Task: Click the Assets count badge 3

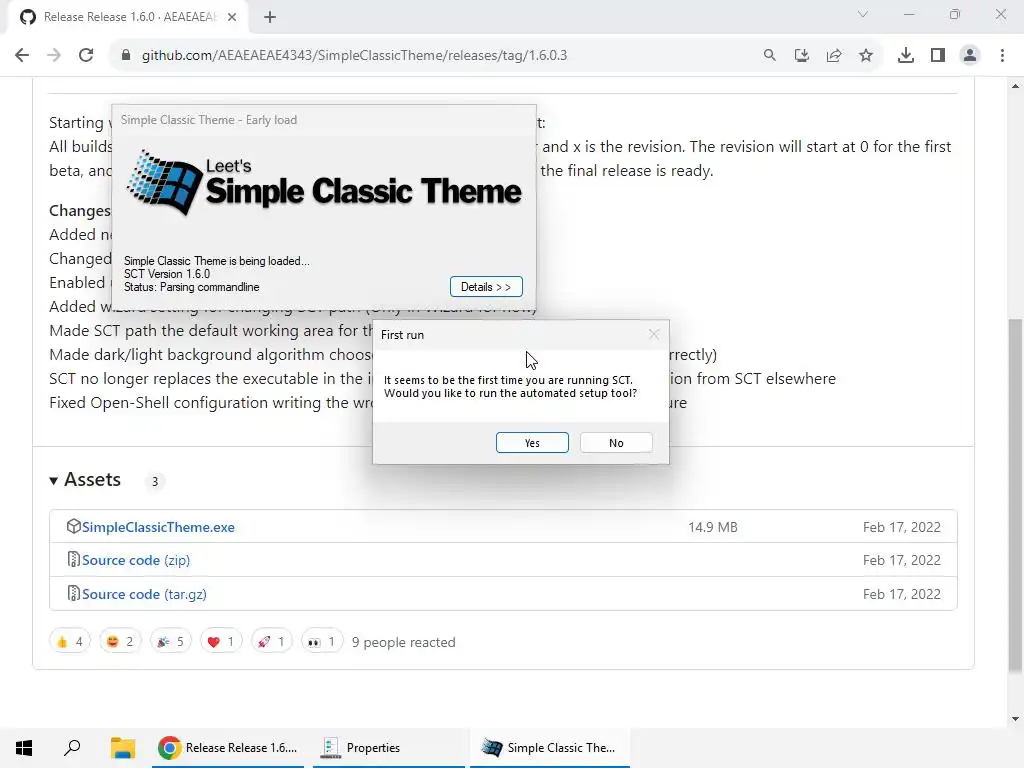Action: tap(155, 481)
